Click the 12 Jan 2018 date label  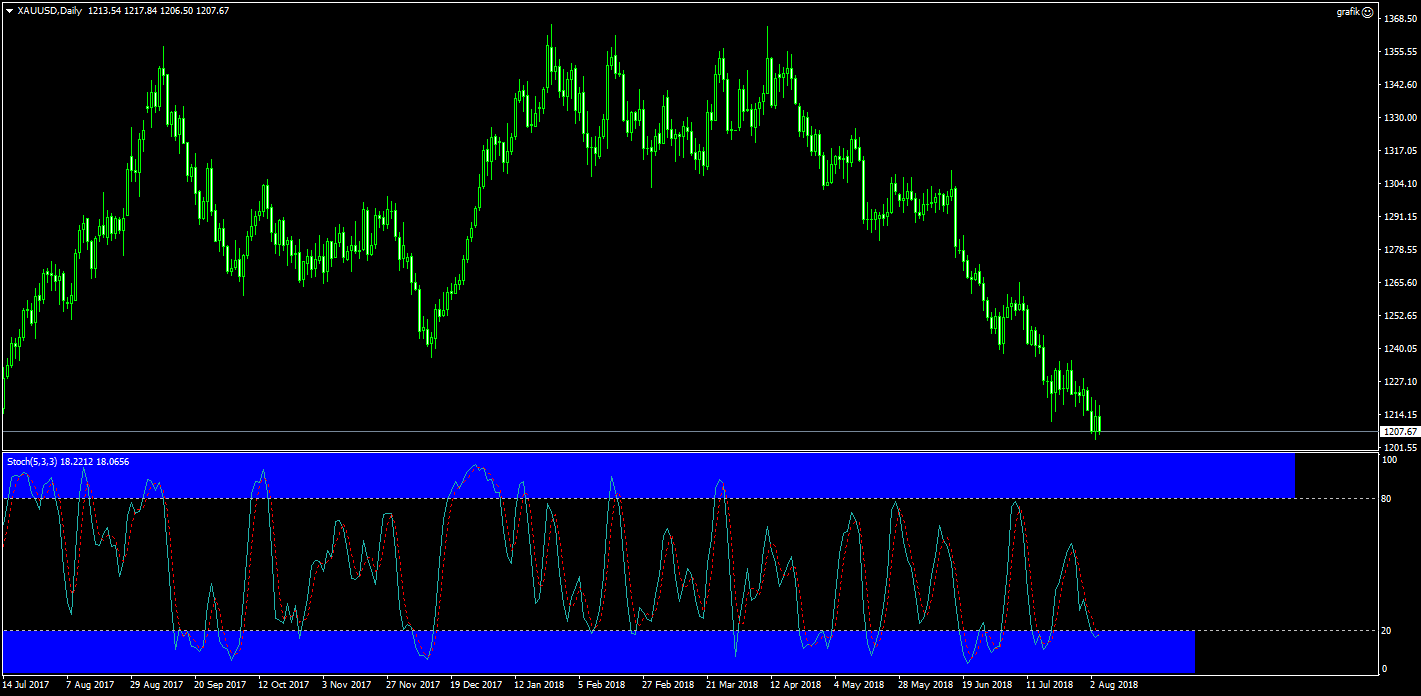coord(540,685)
